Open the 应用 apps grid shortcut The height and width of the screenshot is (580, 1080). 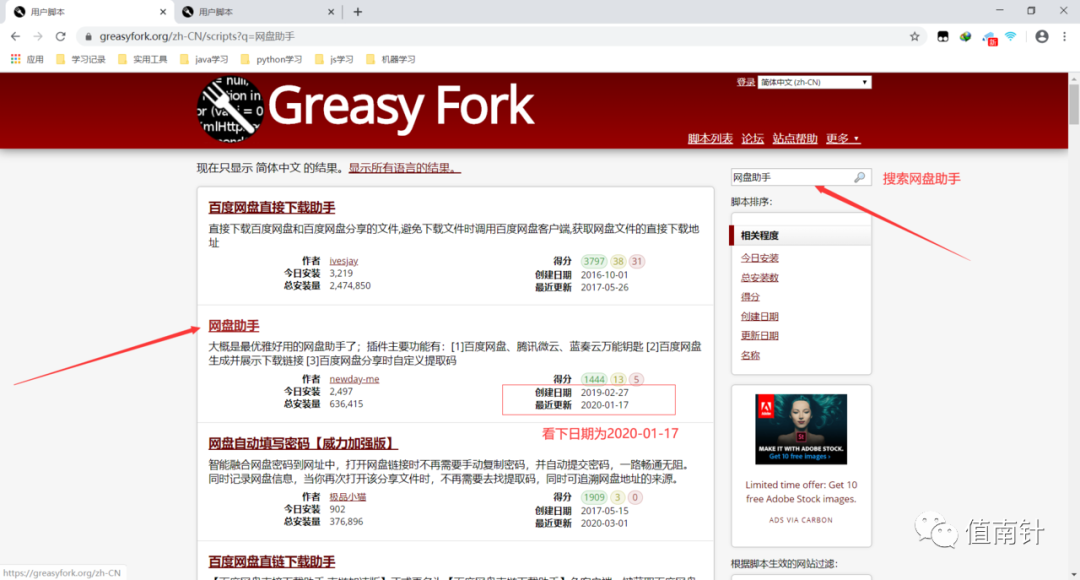27,59
